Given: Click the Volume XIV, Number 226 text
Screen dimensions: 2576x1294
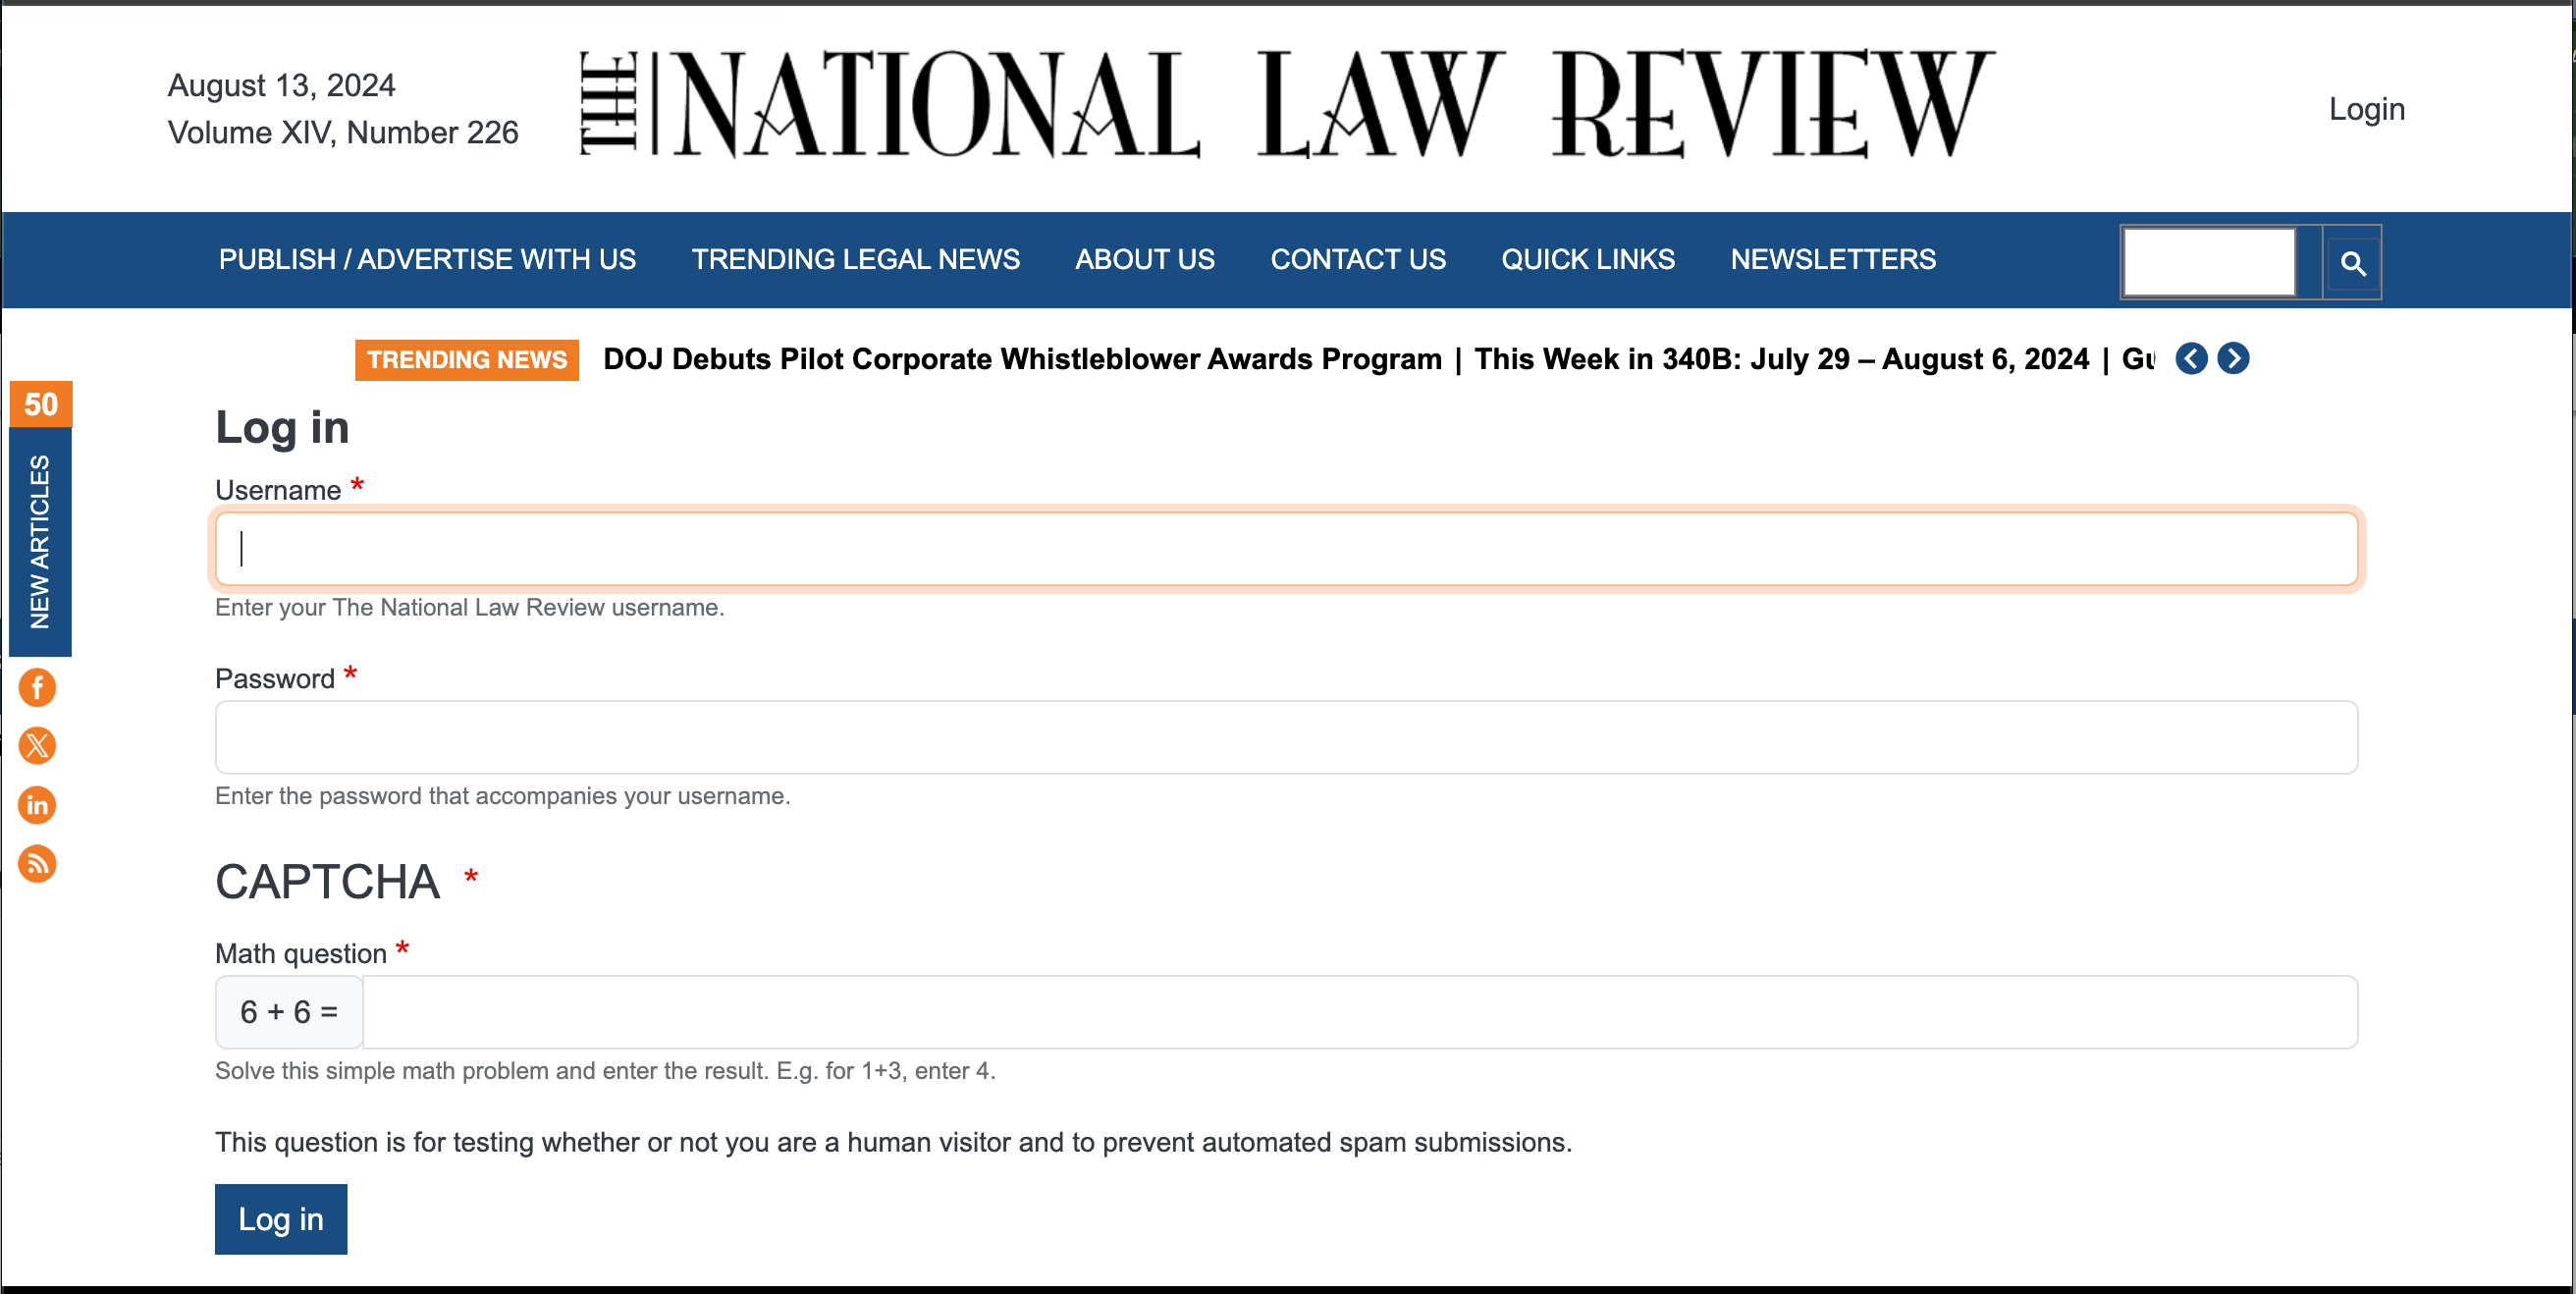Looking at the screenshot, I should pos(343,133).
